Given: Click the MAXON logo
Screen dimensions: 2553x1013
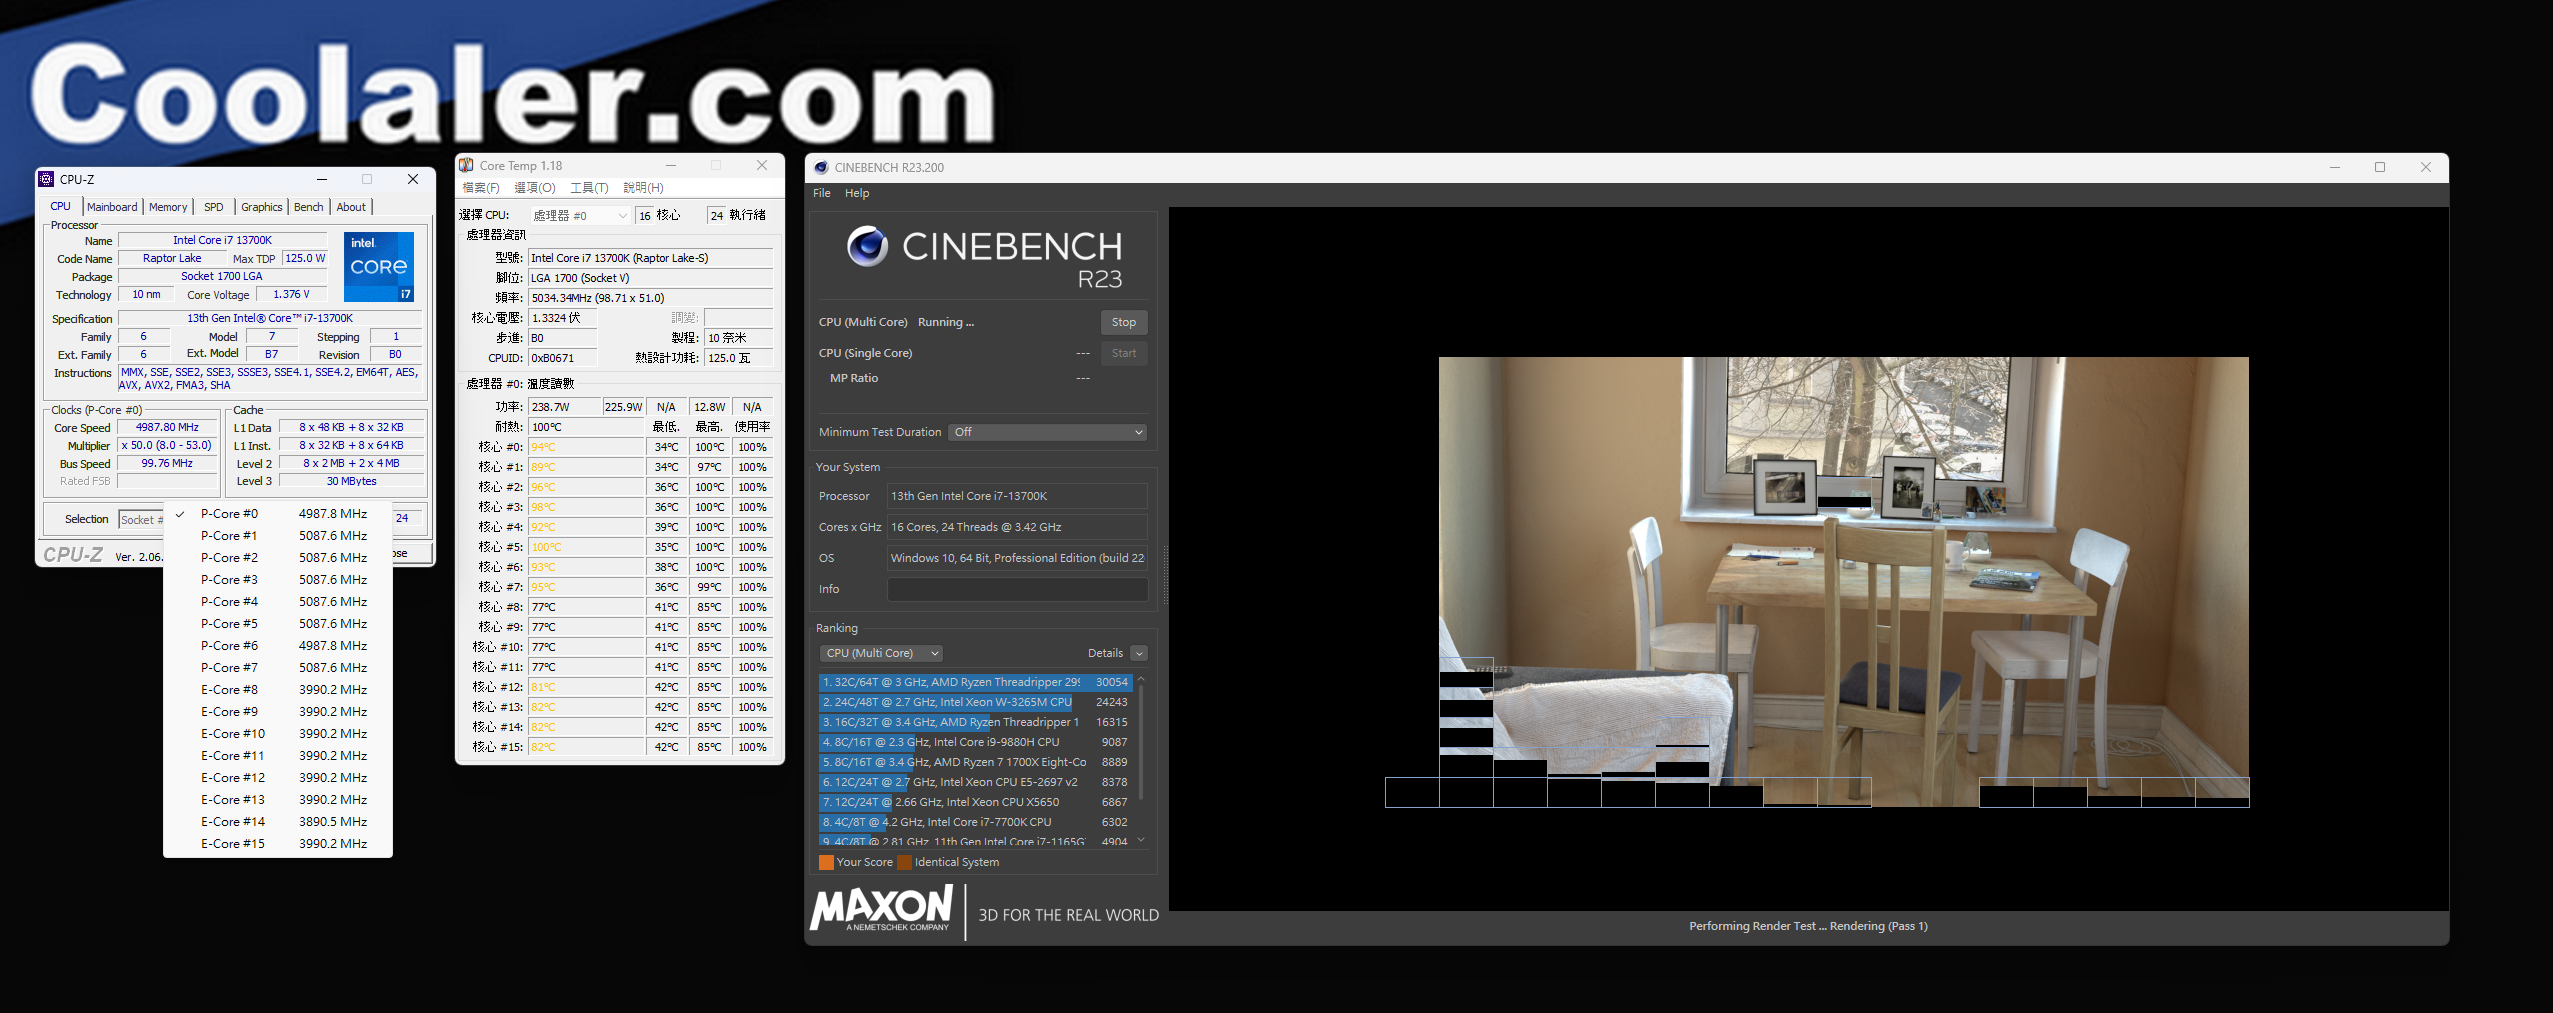Looking at the screenshot, I should [881, 910].
